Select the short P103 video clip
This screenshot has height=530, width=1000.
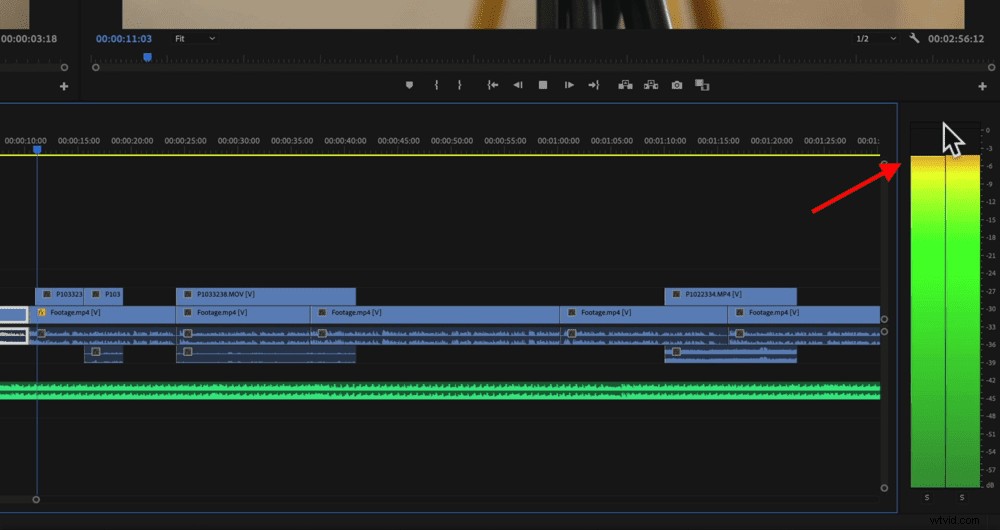[x=103, y=296]
